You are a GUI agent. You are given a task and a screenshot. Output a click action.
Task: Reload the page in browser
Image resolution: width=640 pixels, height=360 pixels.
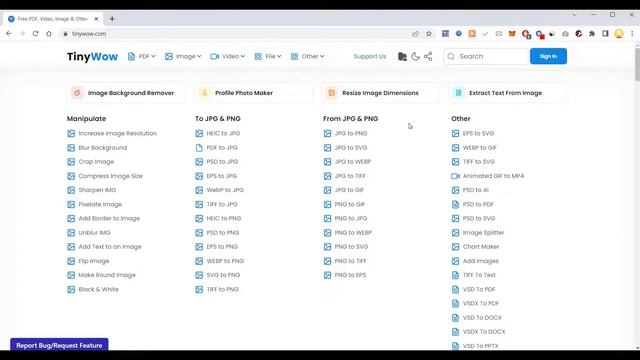pyautogui.click(x=36, y=34)
